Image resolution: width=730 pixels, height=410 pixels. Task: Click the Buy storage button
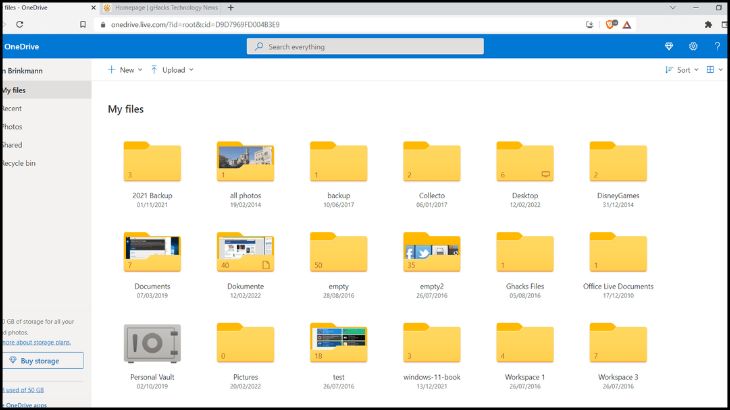43,361
